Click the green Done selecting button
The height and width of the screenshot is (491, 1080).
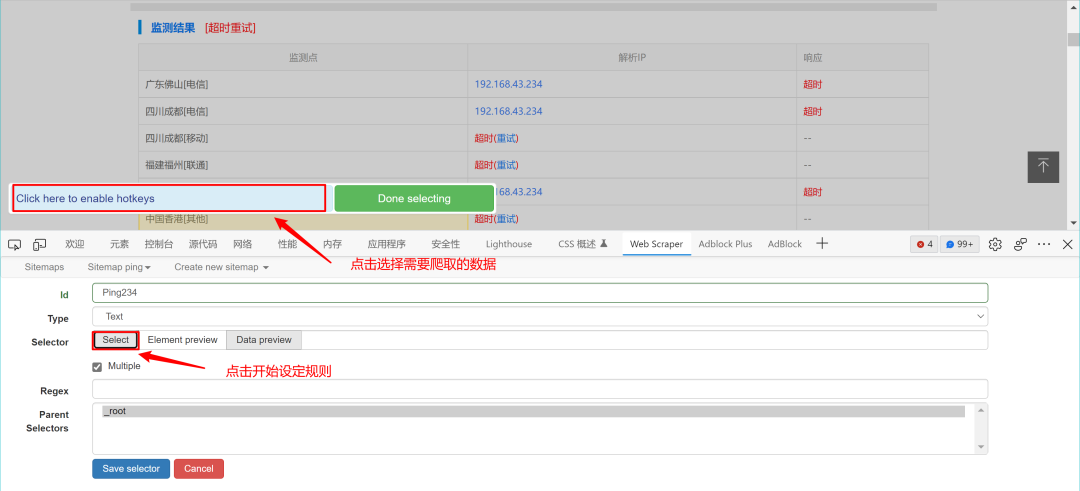[x=414, y=198]
